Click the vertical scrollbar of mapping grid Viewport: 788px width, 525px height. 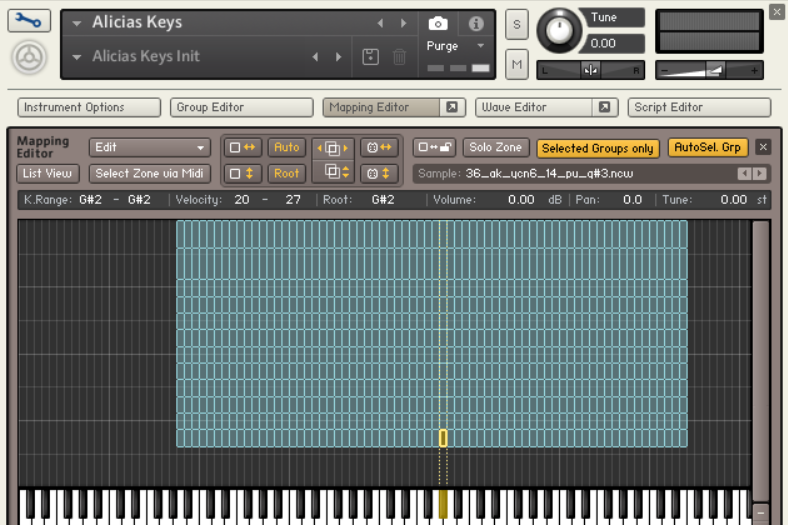[761, 359]
